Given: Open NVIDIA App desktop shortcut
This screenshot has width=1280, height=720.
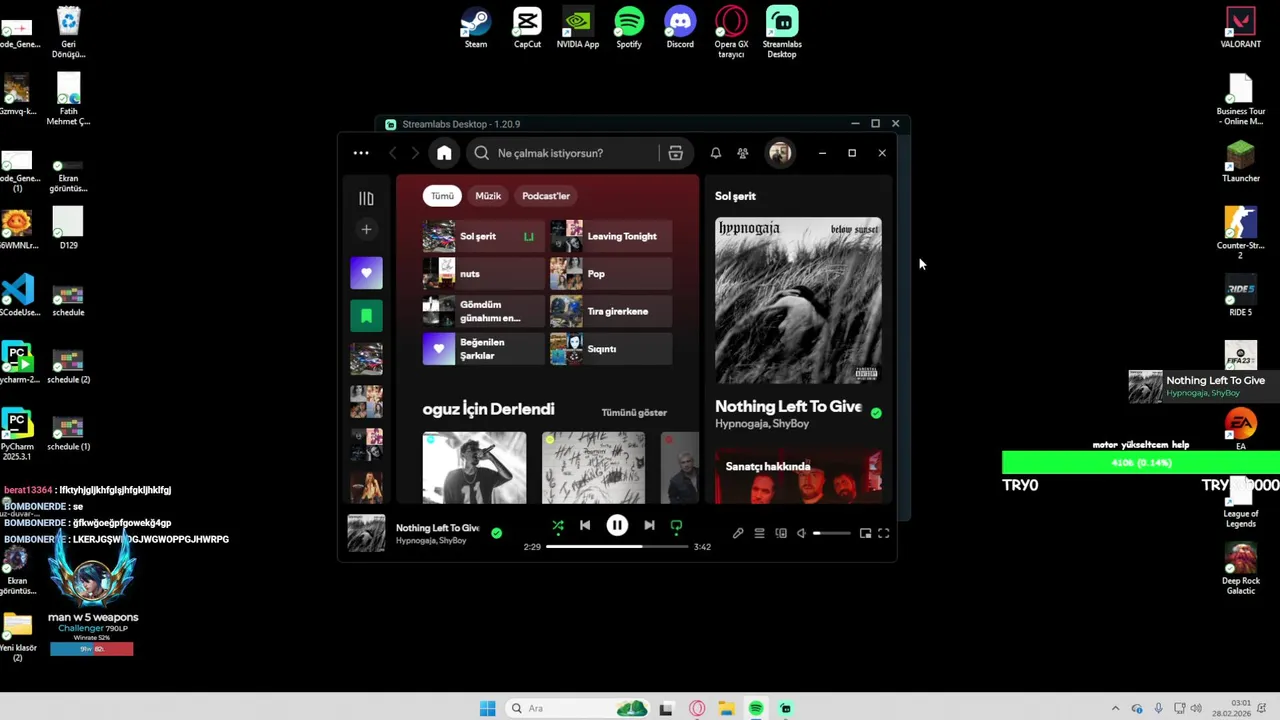Looking at the screenshot, I should 578,27.
